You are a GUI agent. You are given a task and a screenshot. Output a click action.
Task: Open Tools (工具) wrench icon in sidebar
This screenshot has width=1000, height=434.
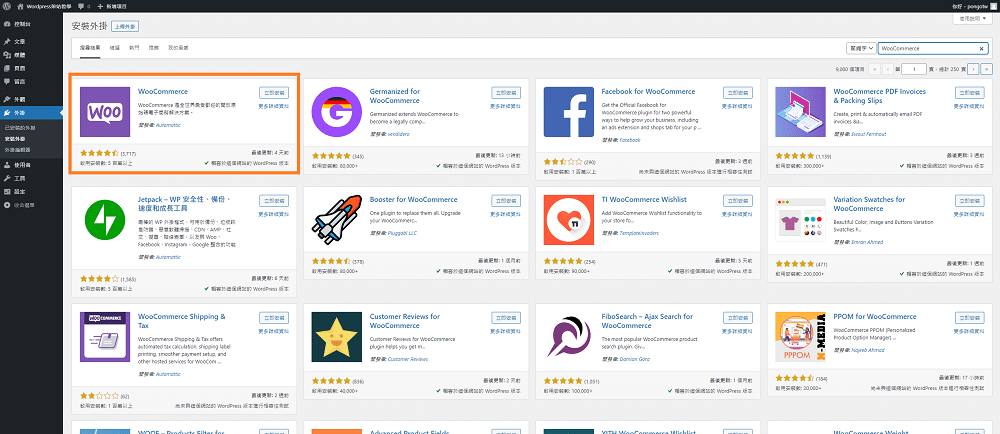point(6,178)
